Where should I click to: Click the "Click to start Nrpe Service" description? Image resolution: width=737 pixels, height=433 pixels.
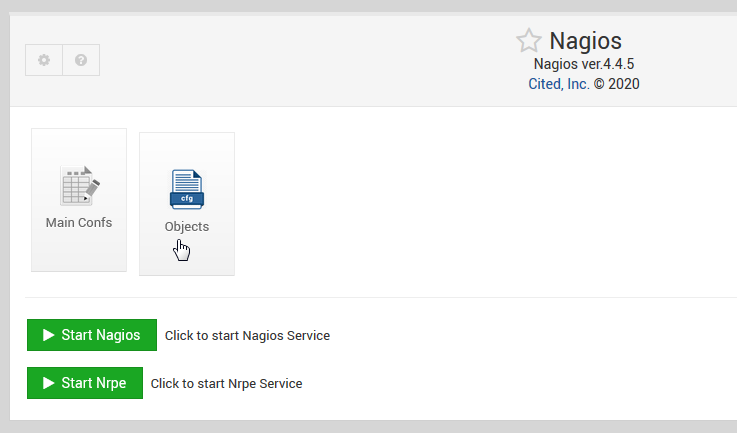(x=227, y=384)
